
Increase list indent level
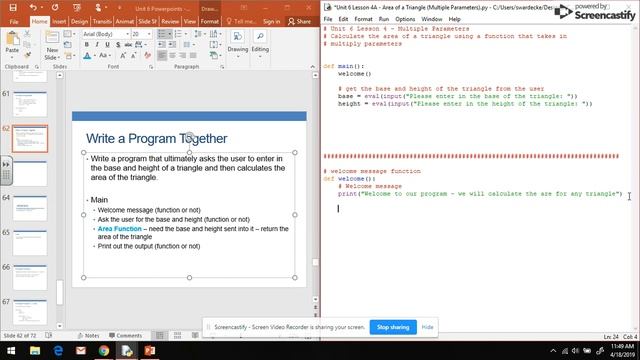point(172,44)
